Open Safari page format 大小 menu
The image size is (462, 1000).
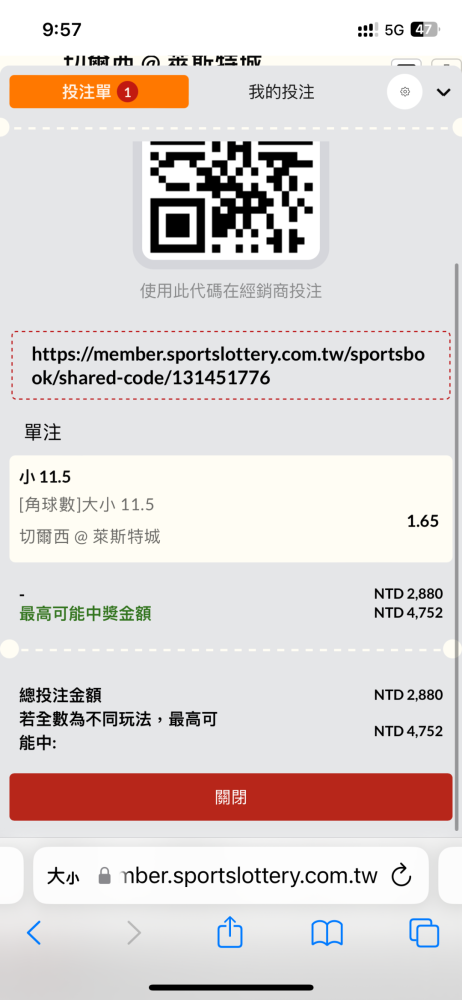(63, 876)
